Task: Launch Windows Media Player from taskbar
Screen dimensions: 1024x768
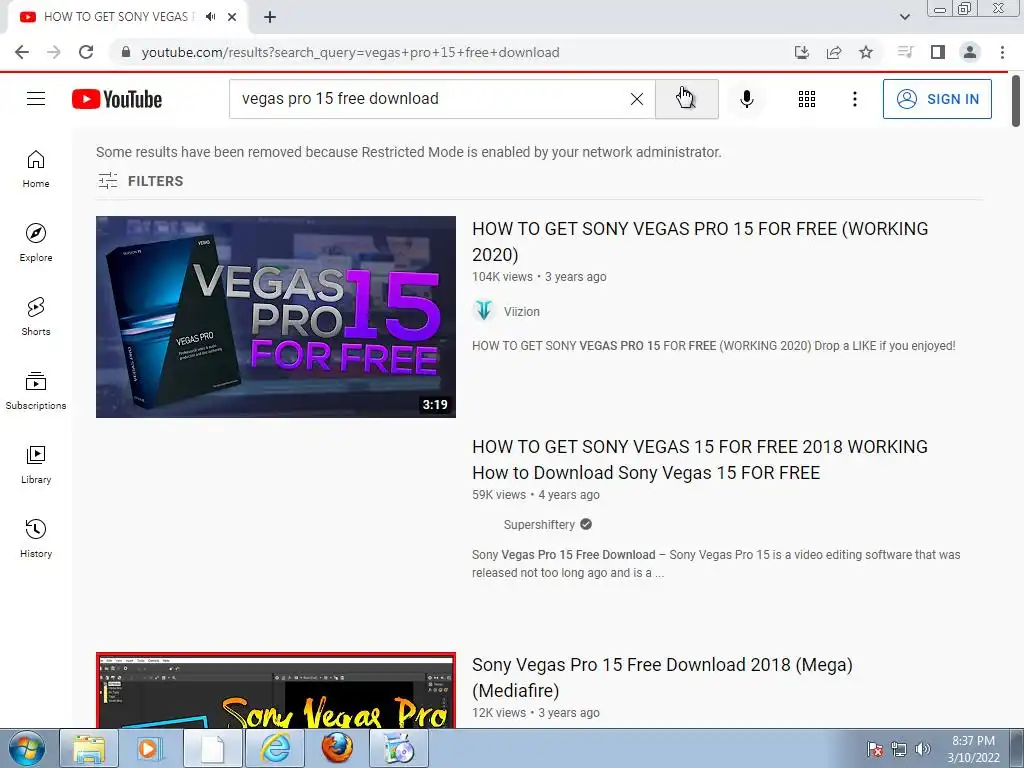Action: [x=150, y=748]
